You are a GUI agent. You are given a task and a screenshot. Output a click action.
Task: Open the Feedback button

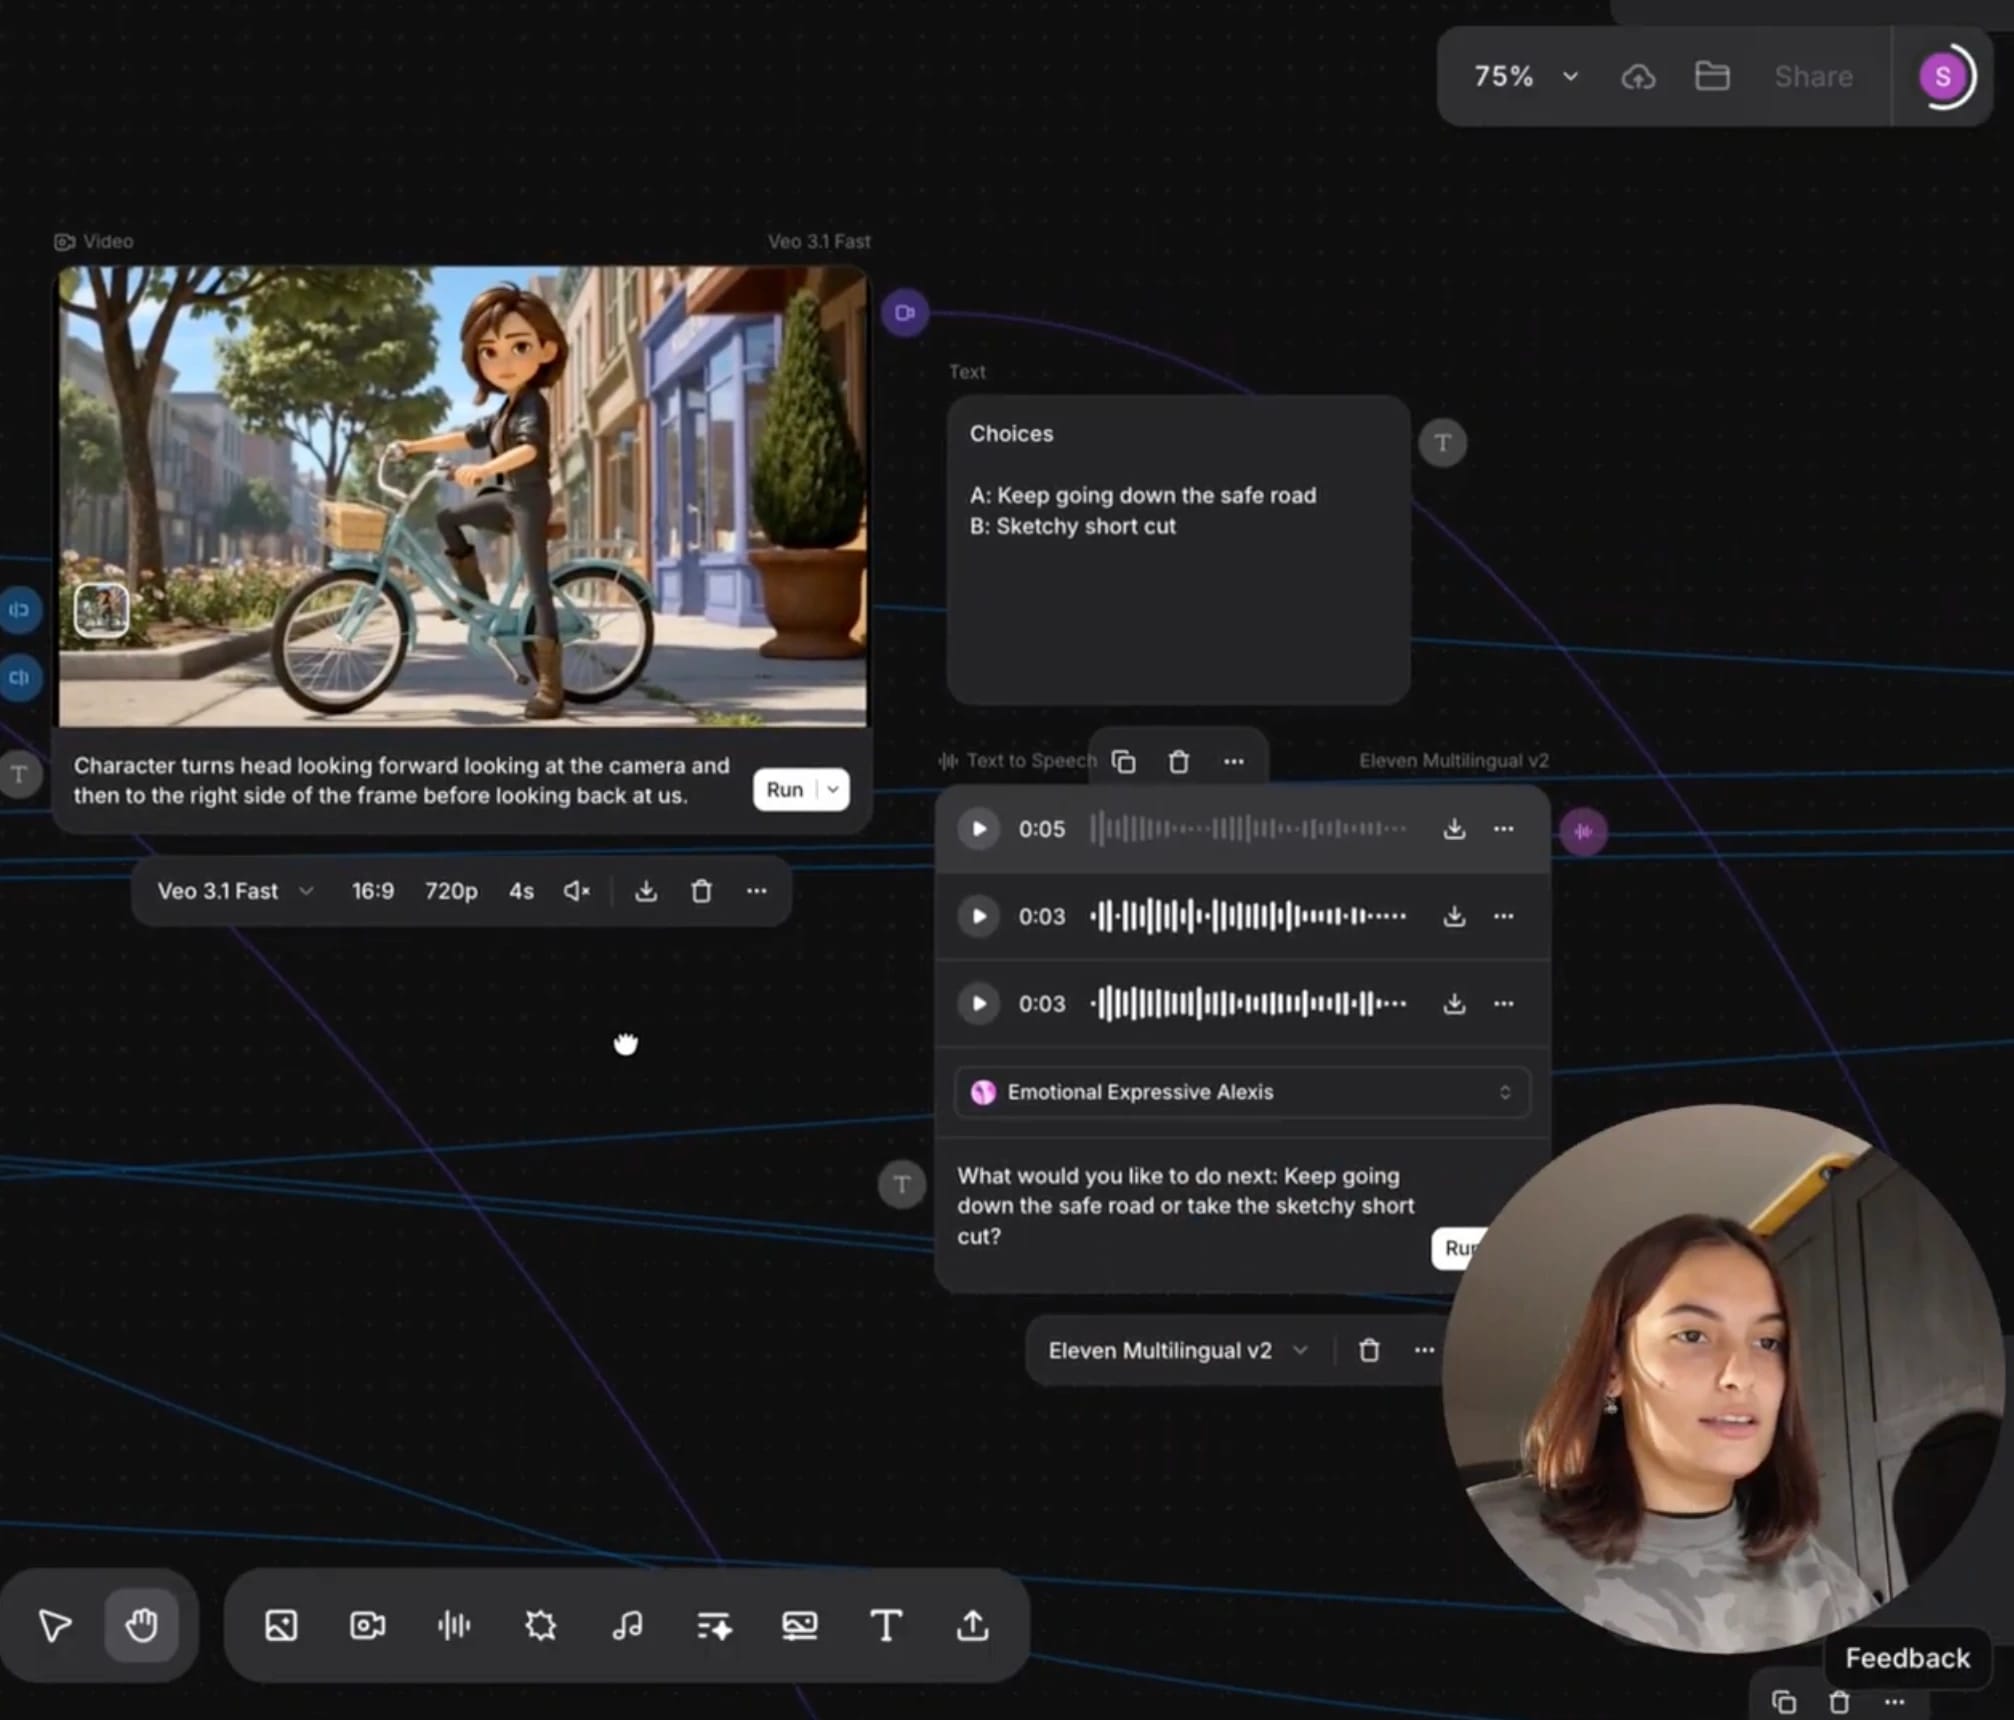pos(1907,1658)
